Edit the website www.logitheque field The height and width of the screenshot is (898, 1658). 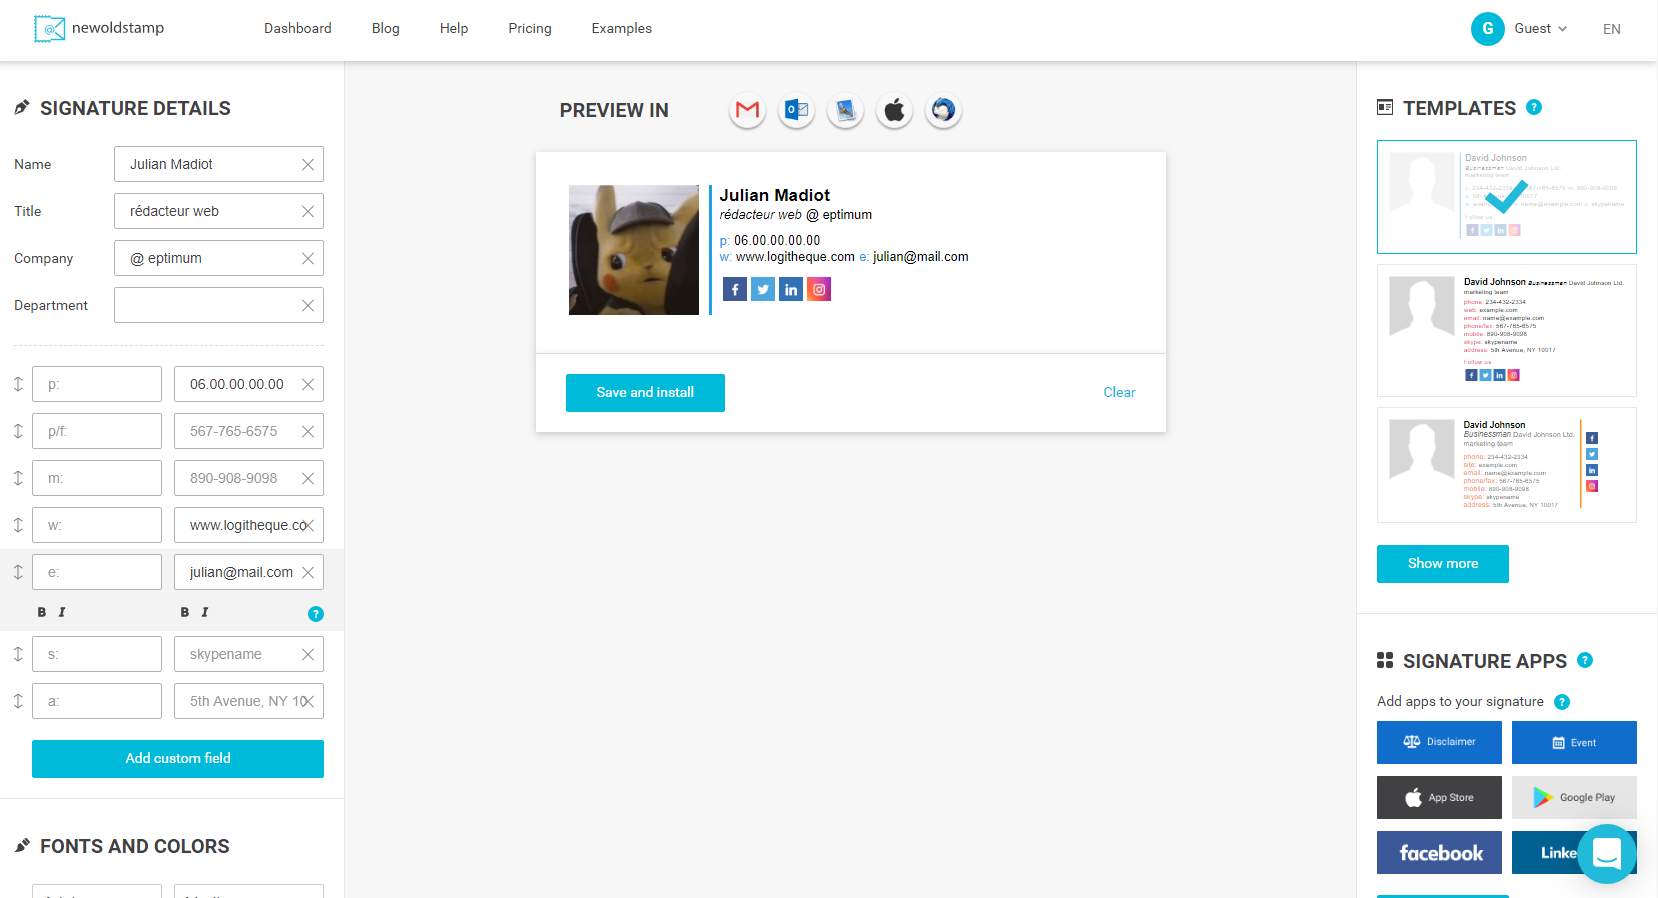(x=249, y=525)
